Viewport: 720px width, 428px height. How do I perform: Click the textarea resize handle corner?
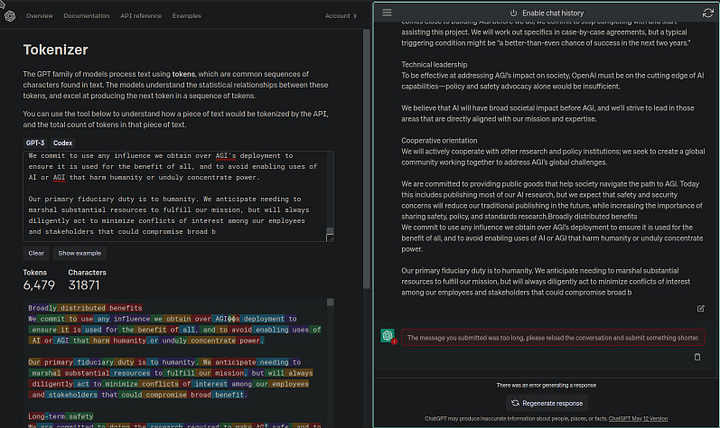click(x=330, y=237)
